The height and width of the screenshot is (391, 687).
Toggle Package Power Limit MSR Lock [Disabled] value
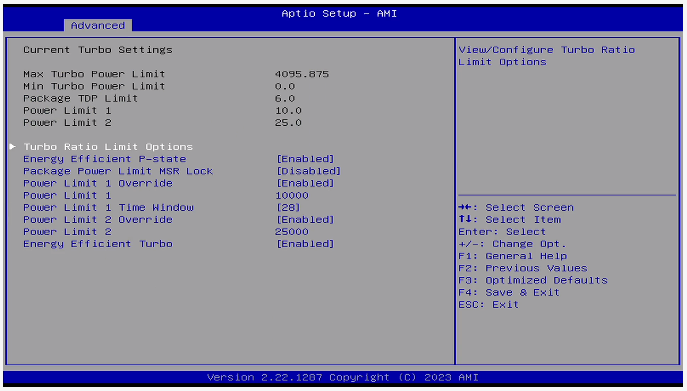(x=308, y=171)
